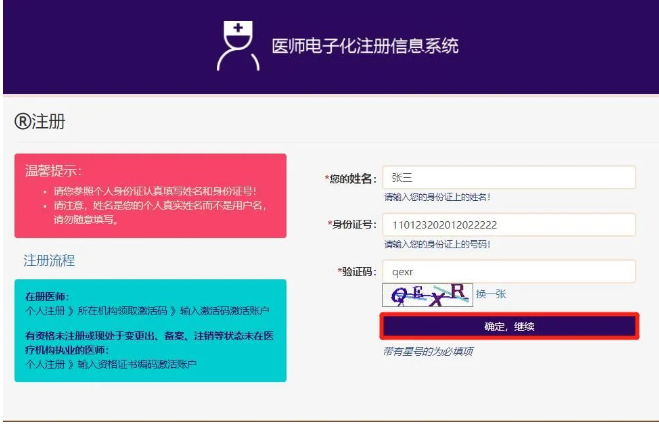Click the hint text below the name field
Screen dimensions: 659x426
click(437, 197)
